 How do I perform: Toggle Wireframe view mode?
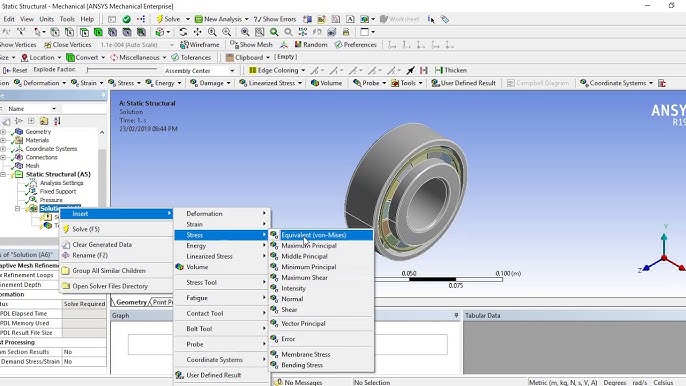pyautogui.click(x=200, y=45)
